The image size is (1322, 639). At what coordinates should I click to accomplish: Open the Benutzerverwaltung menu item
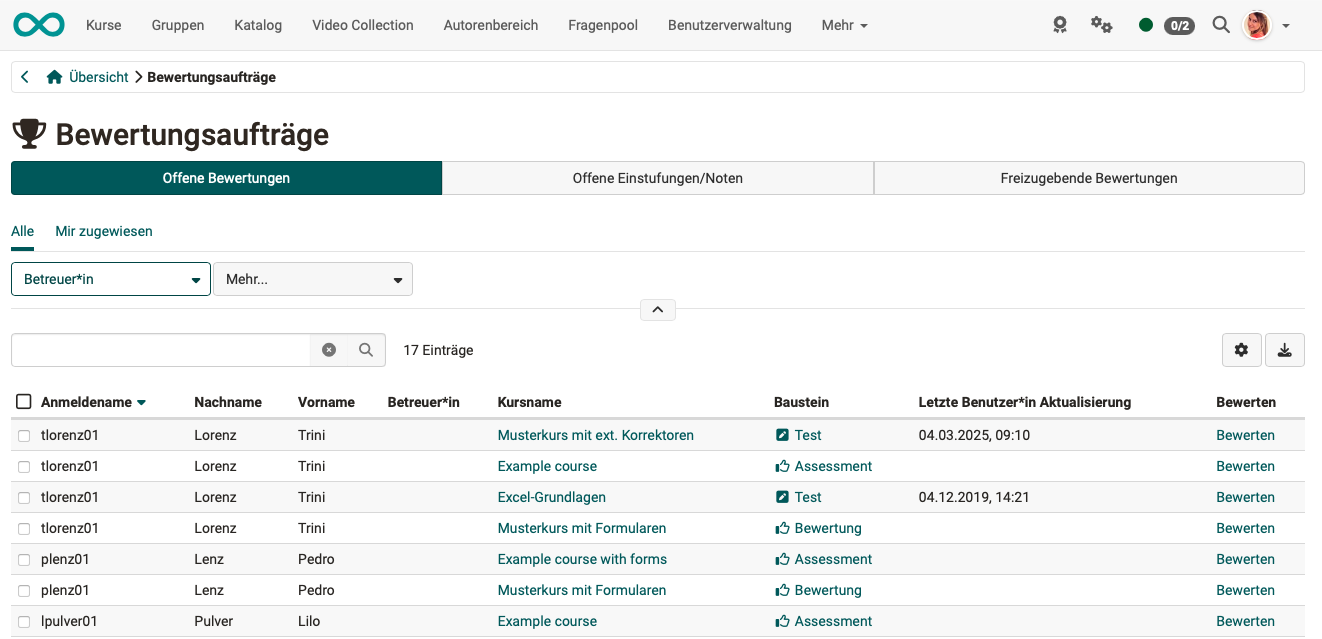[x=729, y=25]
